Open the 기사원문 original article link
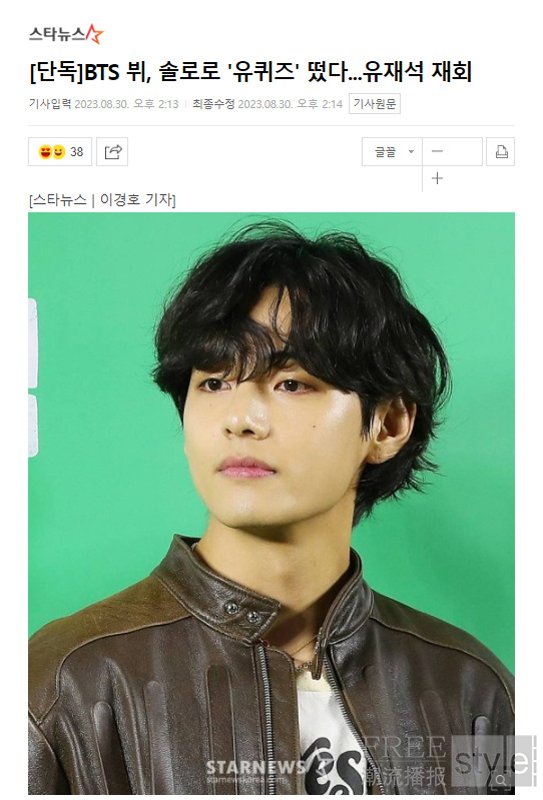Screen dimensions: 543x800 click(x=375, y=104)
